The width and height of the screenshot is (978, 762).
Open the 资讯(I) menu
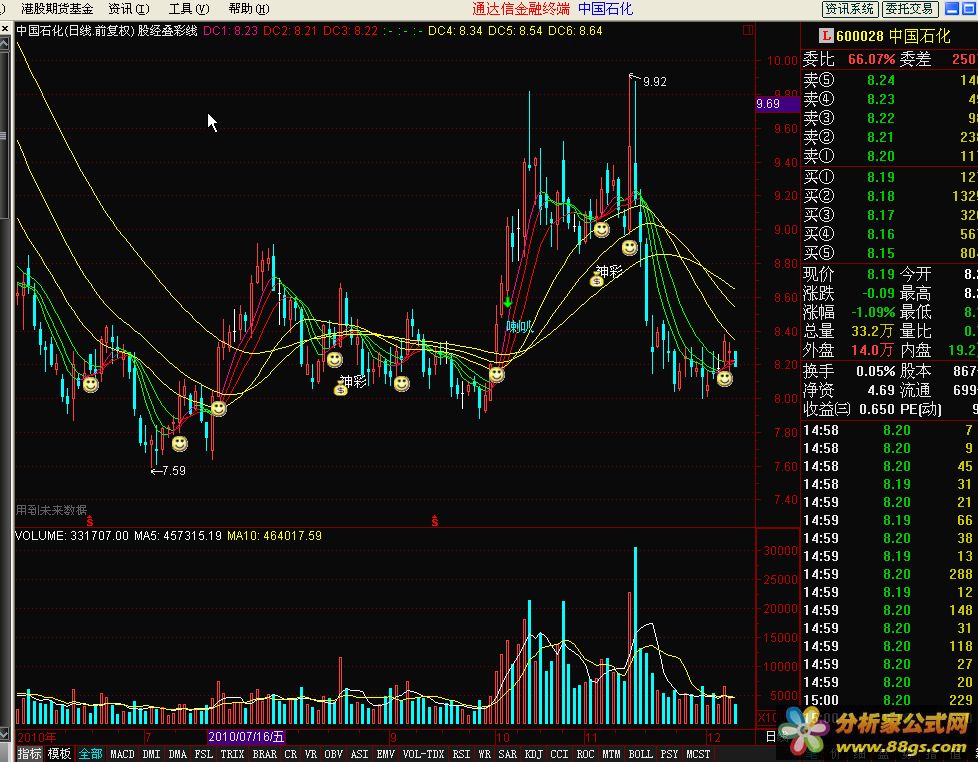(x=129, y=9)
